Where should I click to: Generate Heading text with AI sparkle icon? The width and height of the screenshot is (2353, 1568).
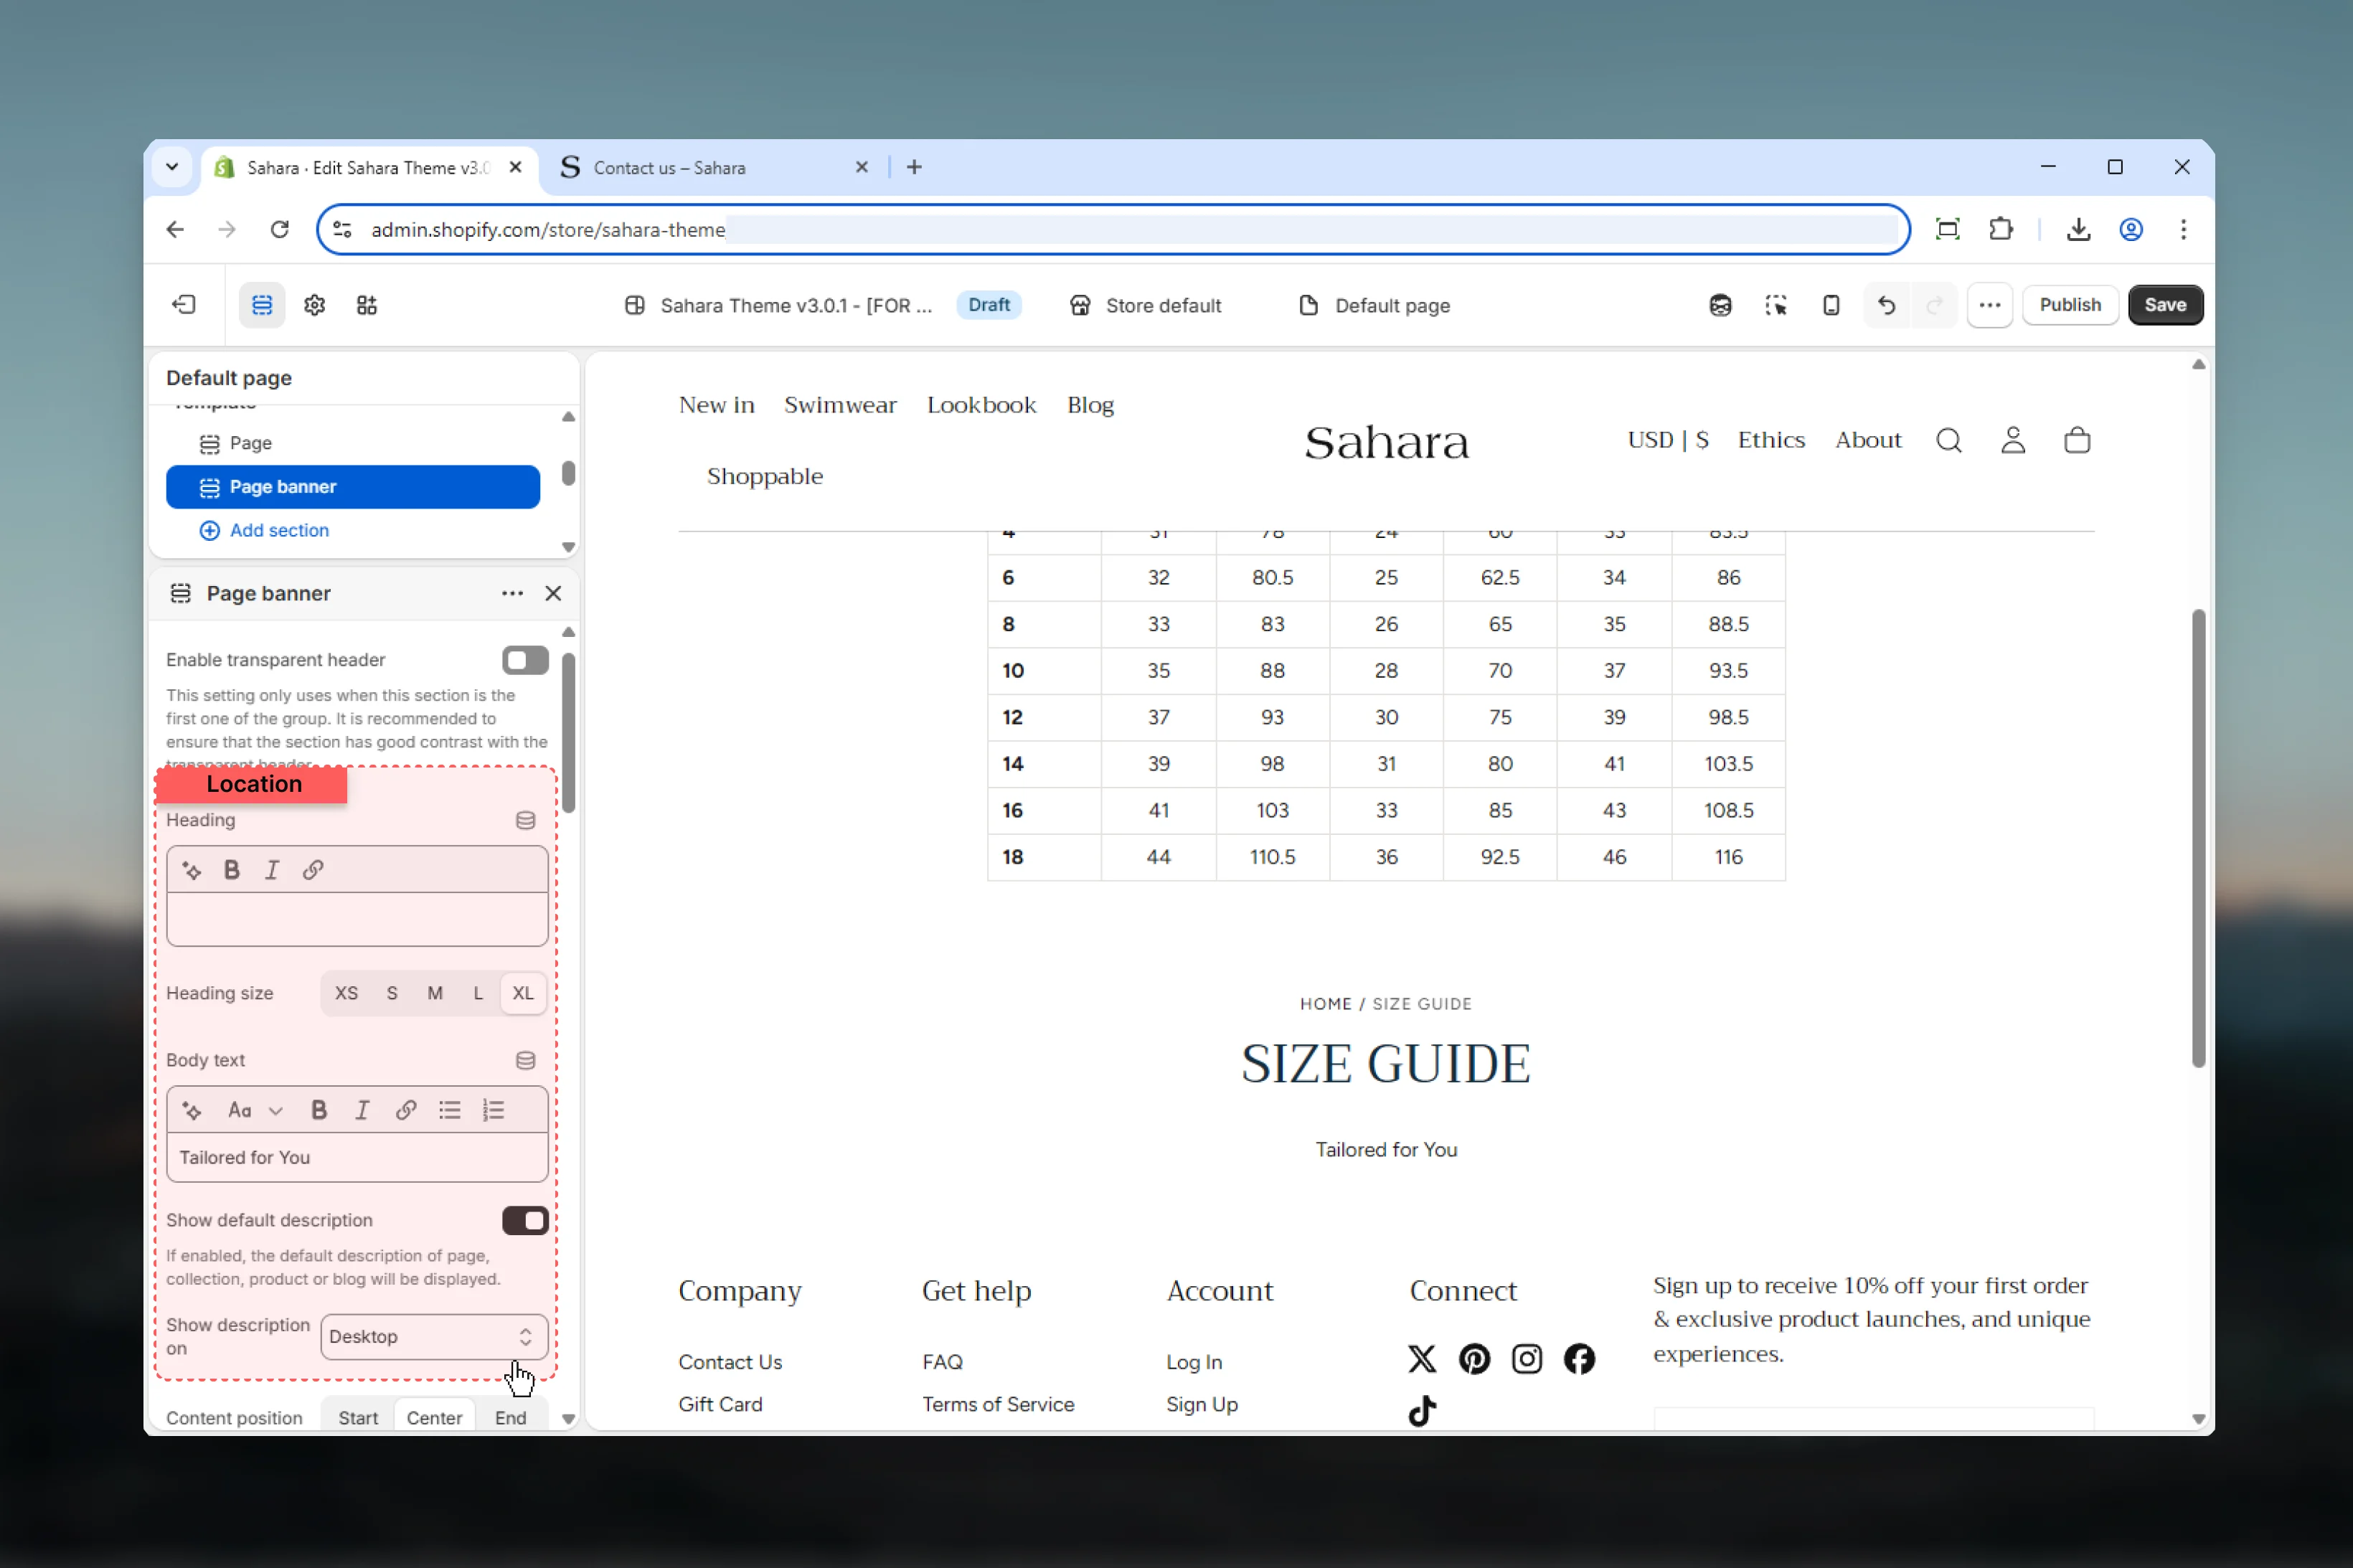192,870
